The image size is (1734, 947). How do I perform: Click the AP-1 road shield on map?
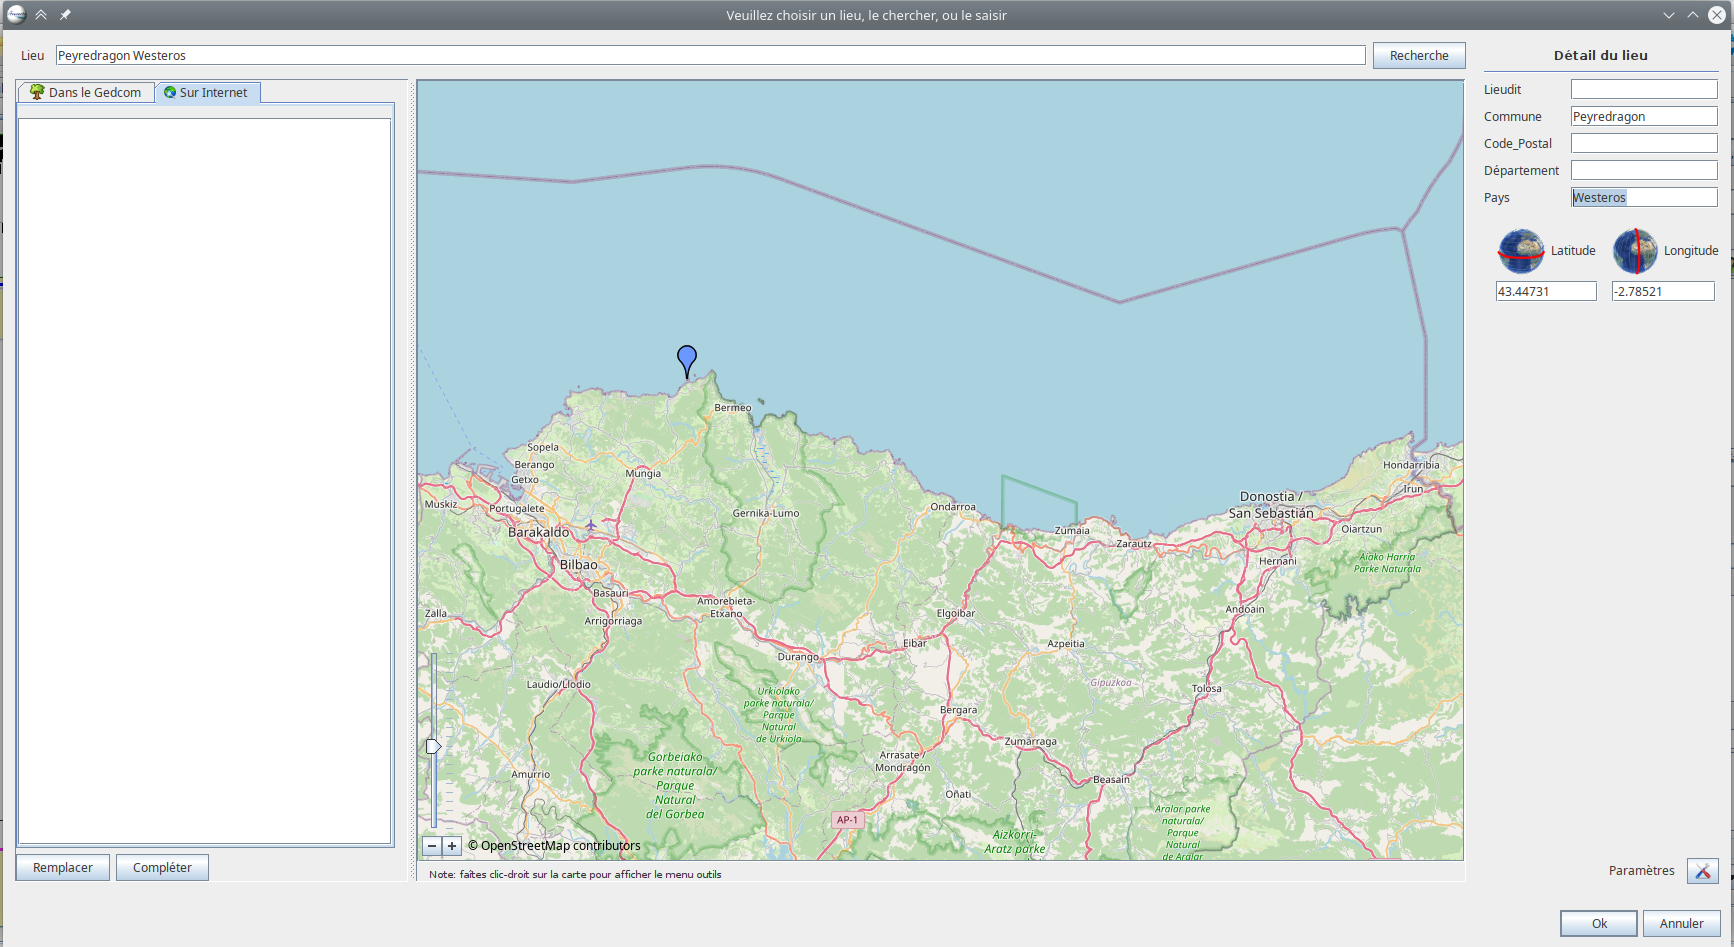[x=847, y=820]
